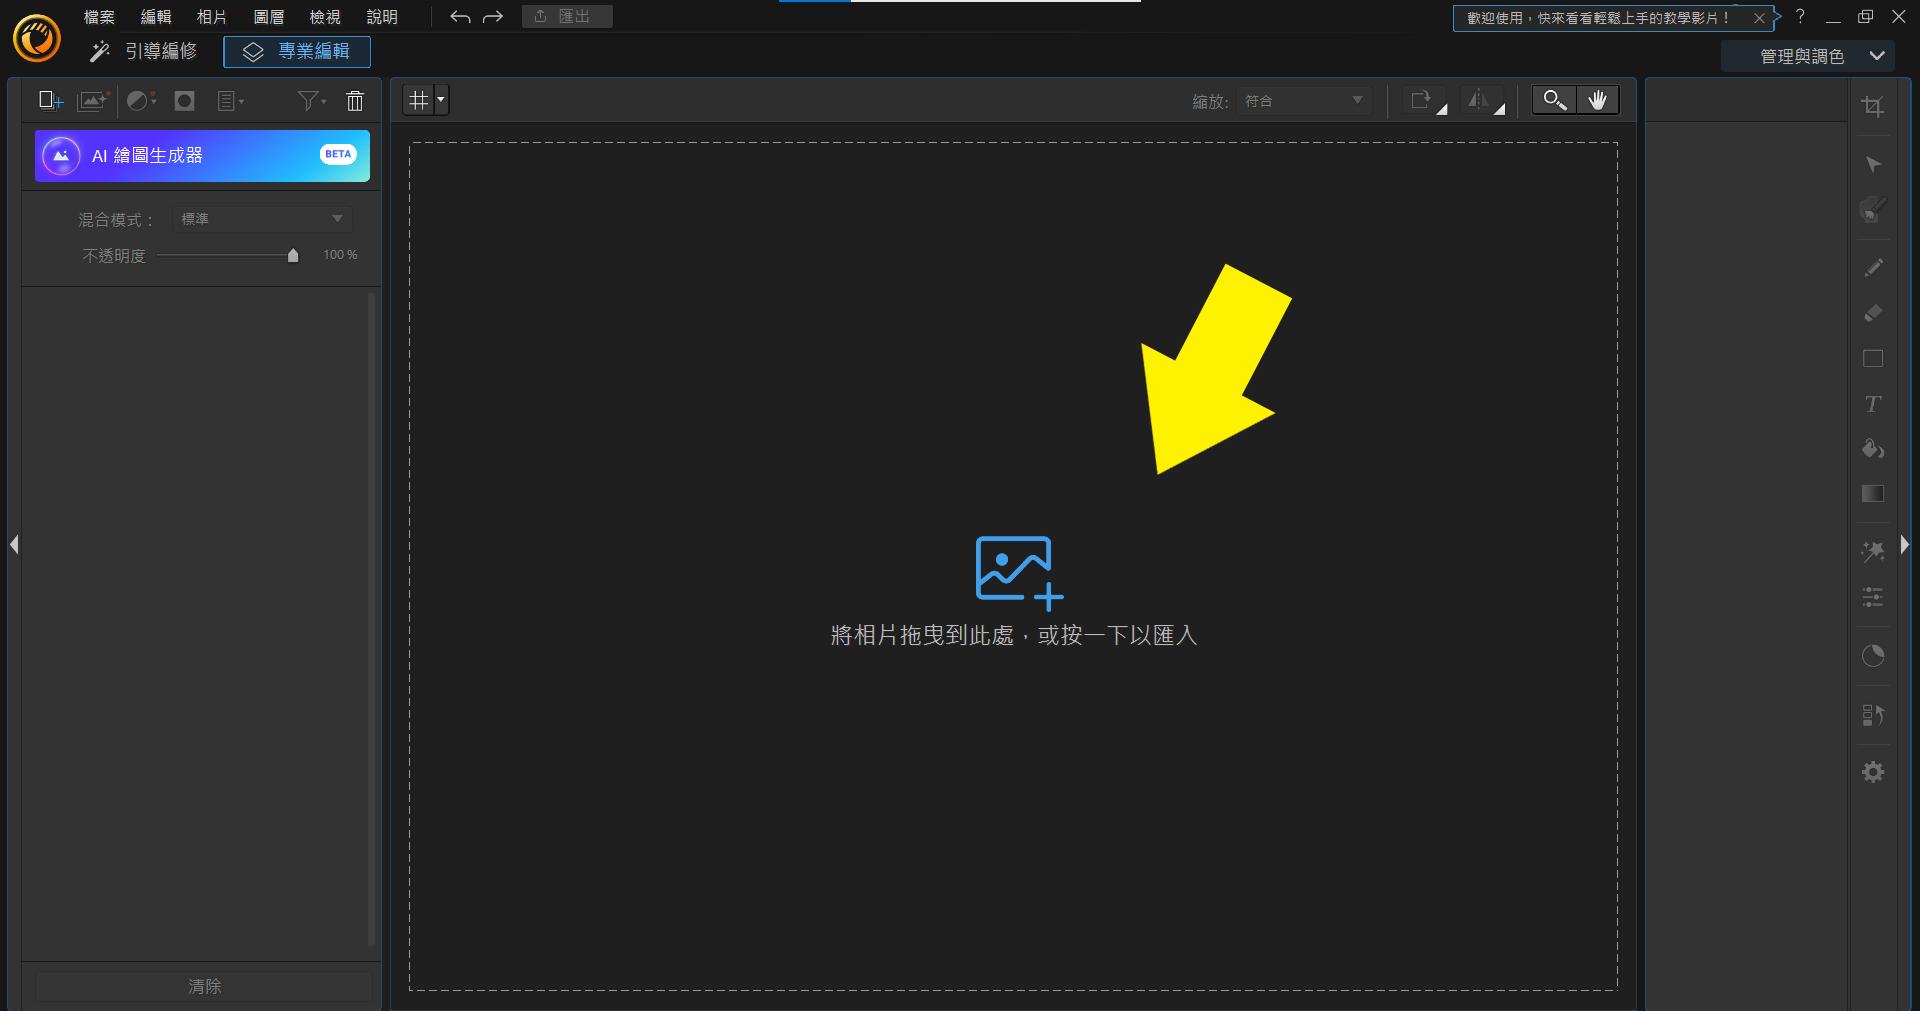Select the paint bucket fill tool
Screen dimensions: 1920x1011
[1873, 449]
